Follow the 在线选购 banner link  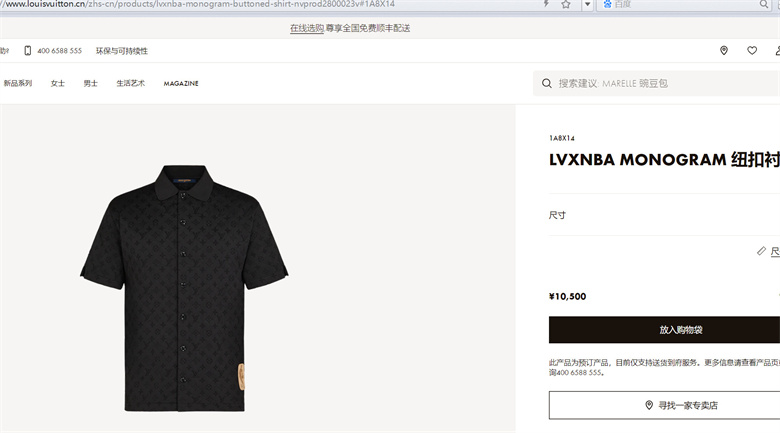[307, 28]
